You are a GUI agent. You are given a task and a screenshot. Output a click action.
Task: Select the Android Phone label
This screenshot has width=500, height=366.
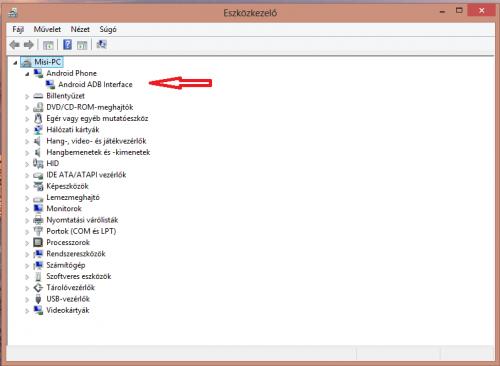tap(72, 73)
